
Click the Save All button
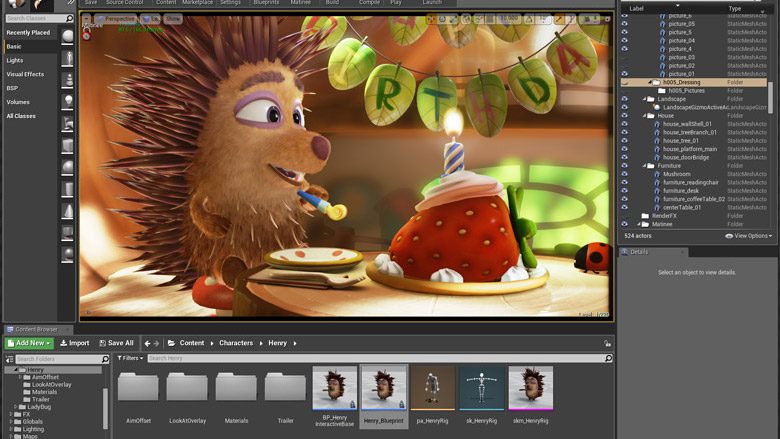pos(116,343)
